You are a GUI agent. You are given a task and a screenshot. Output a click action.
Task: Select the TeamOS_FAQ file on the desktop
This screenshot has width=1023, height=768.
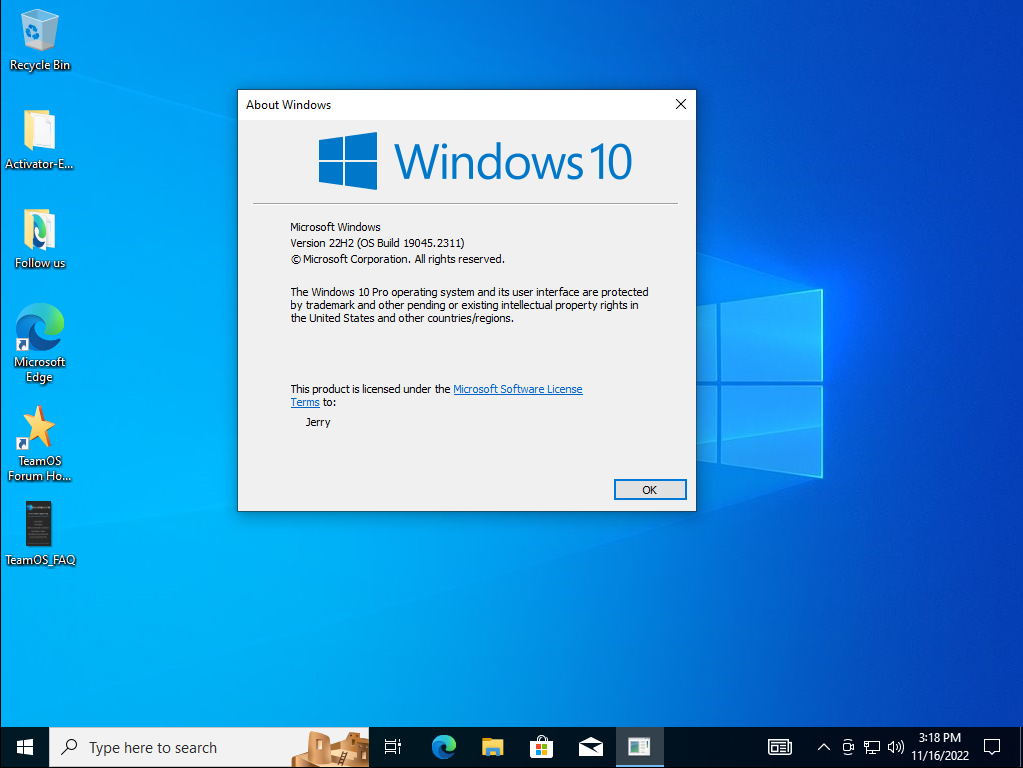(x=40, y=531)
